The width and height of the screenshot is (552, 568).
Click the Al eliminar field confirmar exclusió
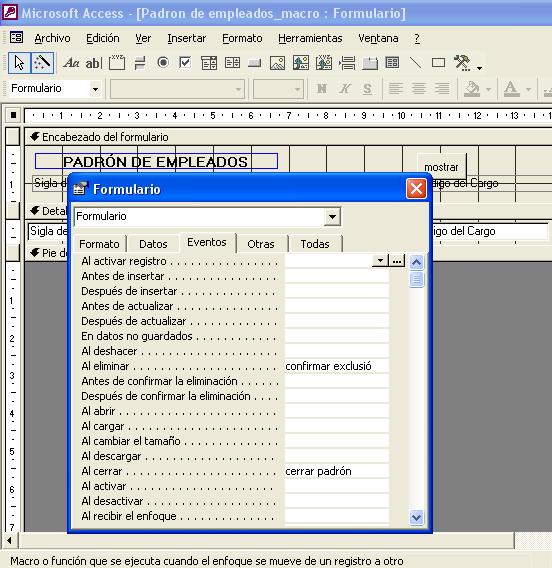click(336, 366)
